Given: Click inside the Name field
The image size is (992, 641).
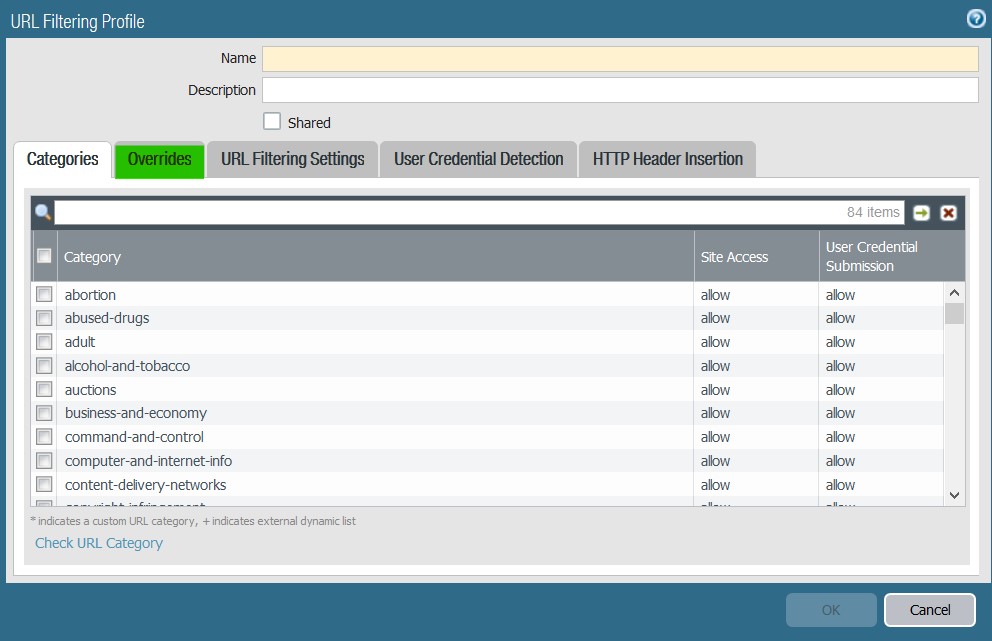Looking at the screenshot, I should point(620,58).
